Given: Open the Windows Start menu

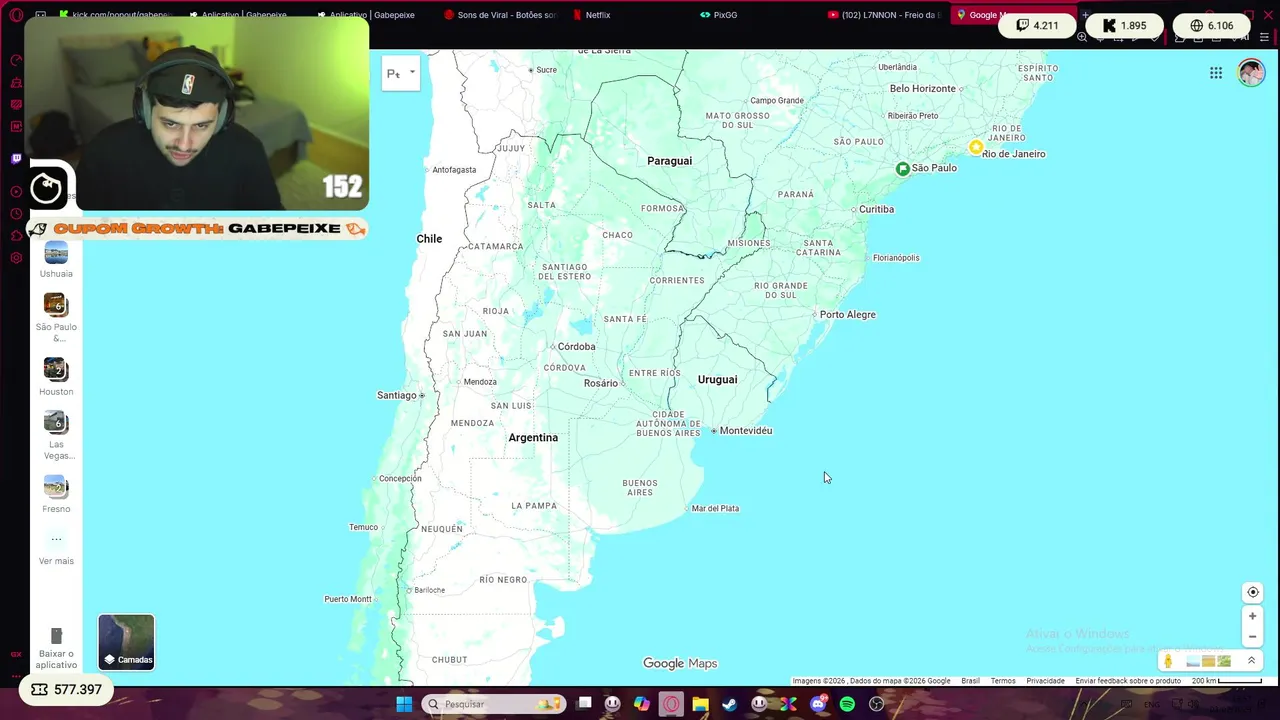Looking at the screenshot, I should (x=404, y=704).
